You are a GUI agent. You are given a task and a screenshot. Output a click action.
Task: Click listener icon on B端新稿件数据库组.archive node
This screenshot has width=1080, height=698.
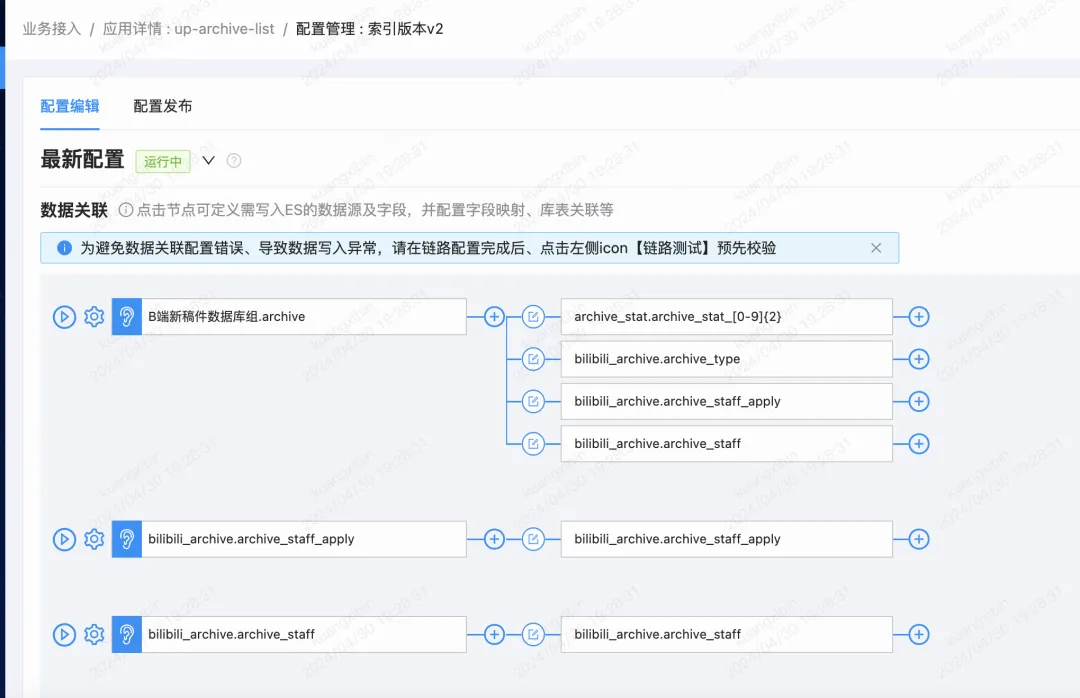pos(127,317)
